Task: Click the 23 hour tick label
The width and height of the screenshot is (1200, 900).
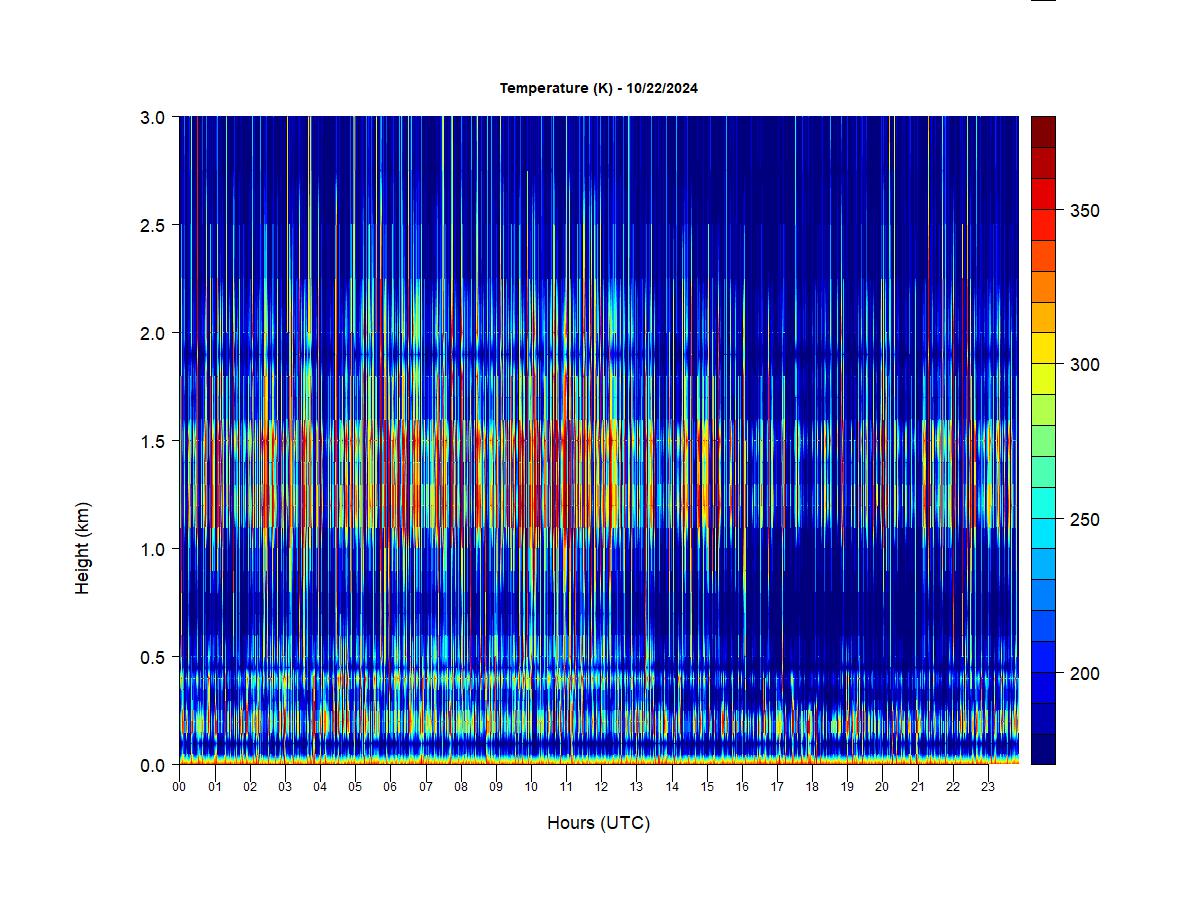Action: [988, 787]
